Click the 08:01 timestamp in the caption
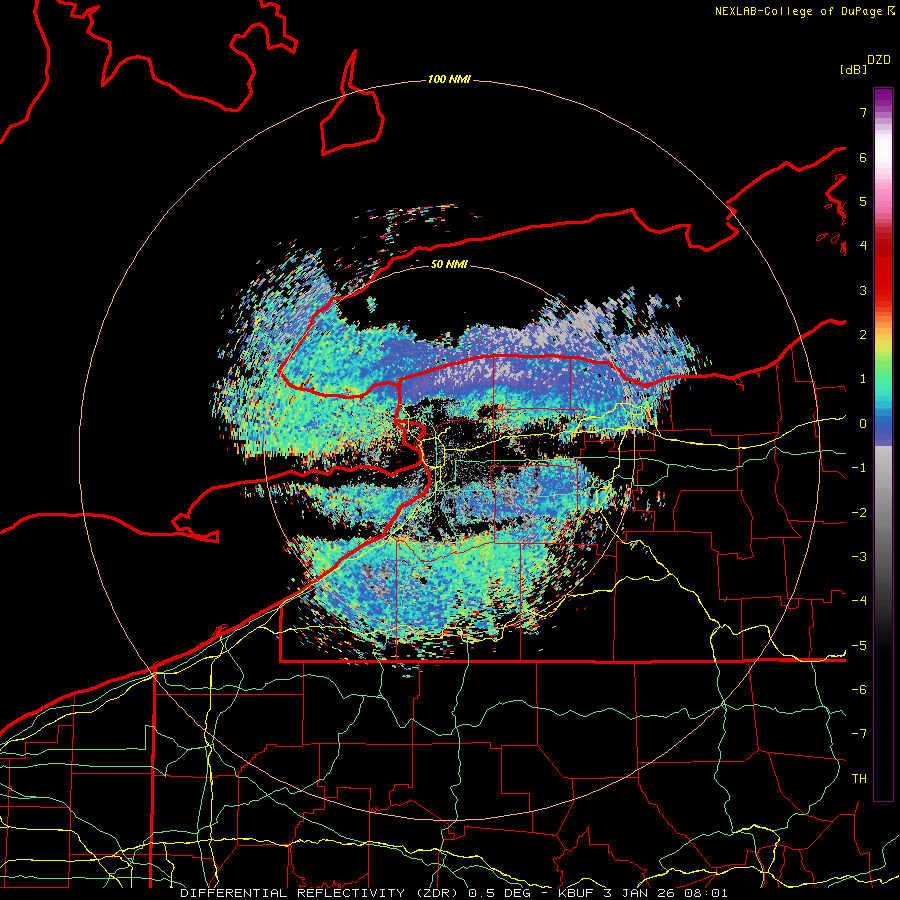 coord(705,893)
